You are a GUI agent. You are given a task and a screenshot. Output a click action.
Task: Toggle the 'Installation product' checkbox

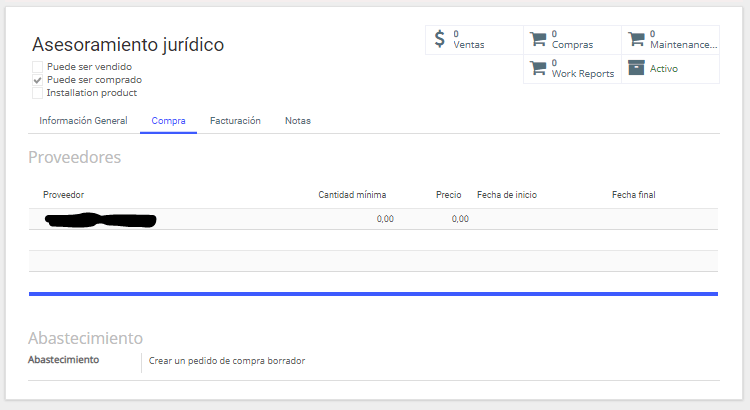(37, 93)
